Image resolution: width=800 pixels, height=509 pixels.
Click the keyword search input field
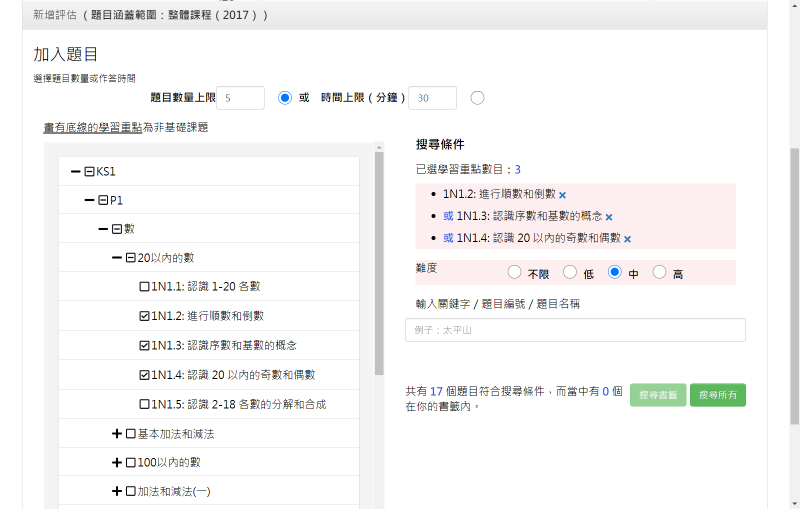(575, 330)
